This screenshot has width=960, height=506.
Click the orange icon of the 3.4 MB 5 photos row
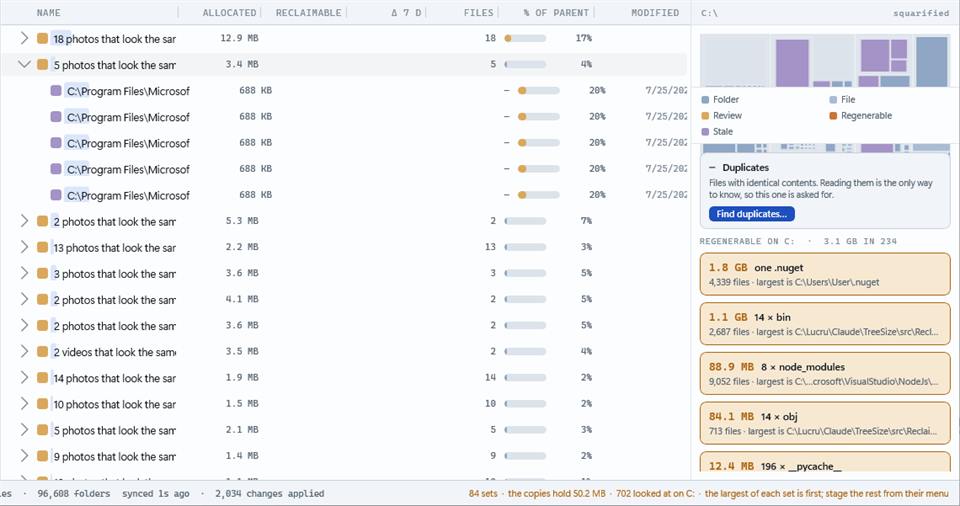click(x=42, y=64)
